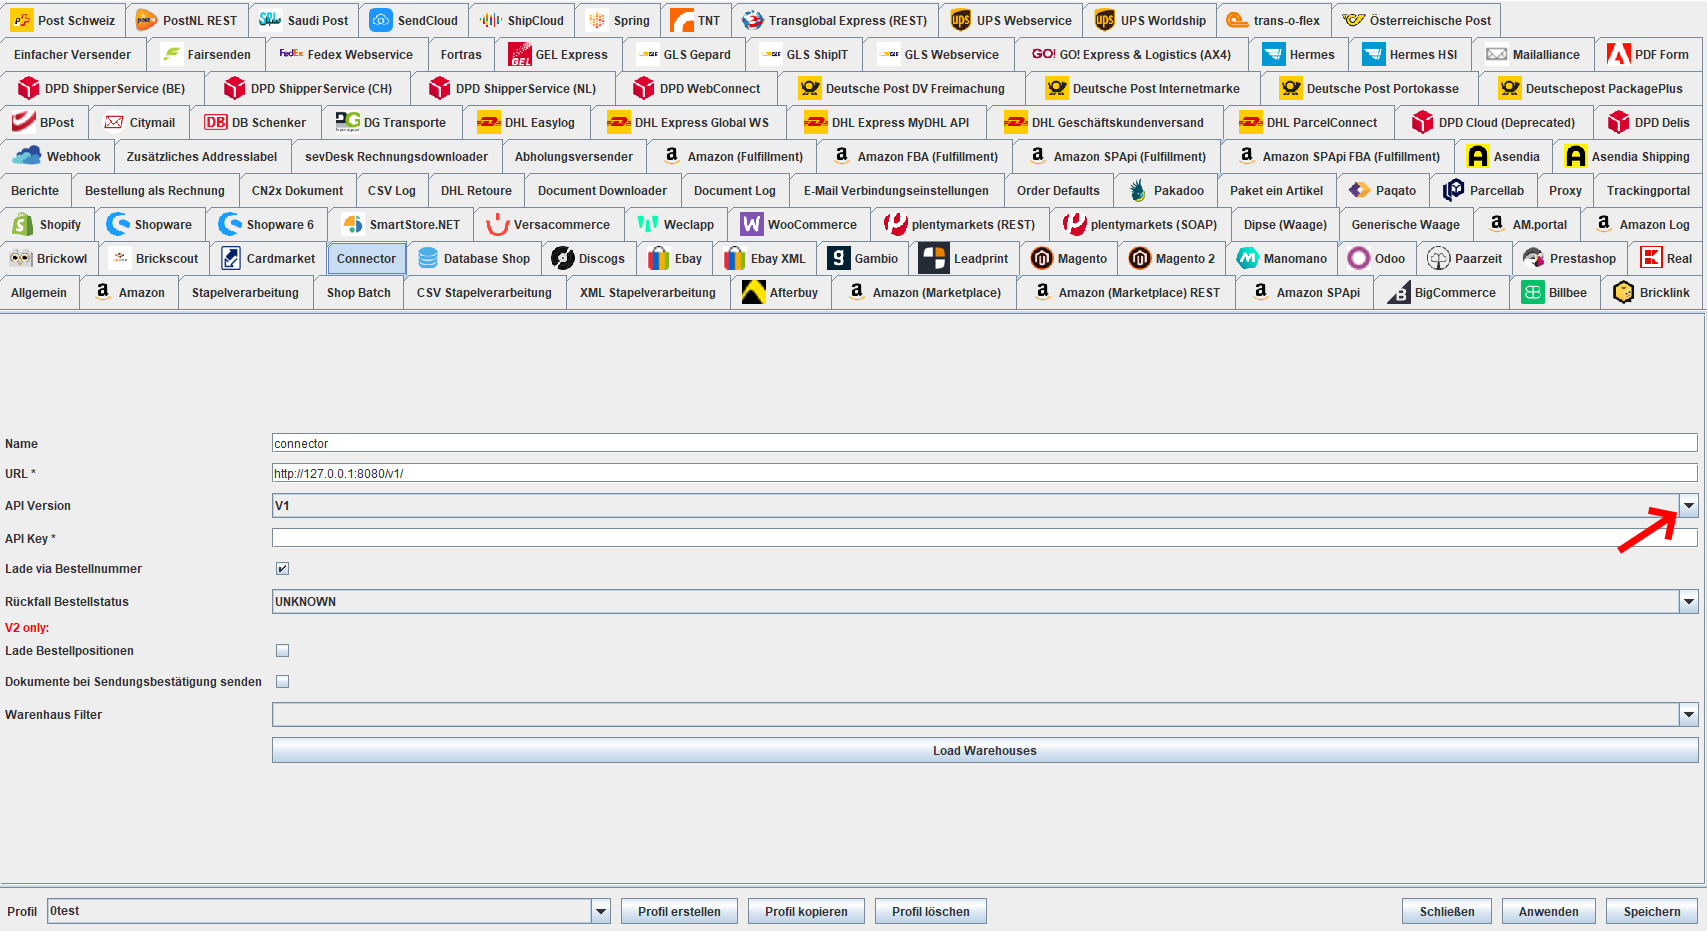The width and height of the screenshot is (1707, 931).
Task: Expand the Warenhaus Filter dropdown
Action: pos(1689,714)
